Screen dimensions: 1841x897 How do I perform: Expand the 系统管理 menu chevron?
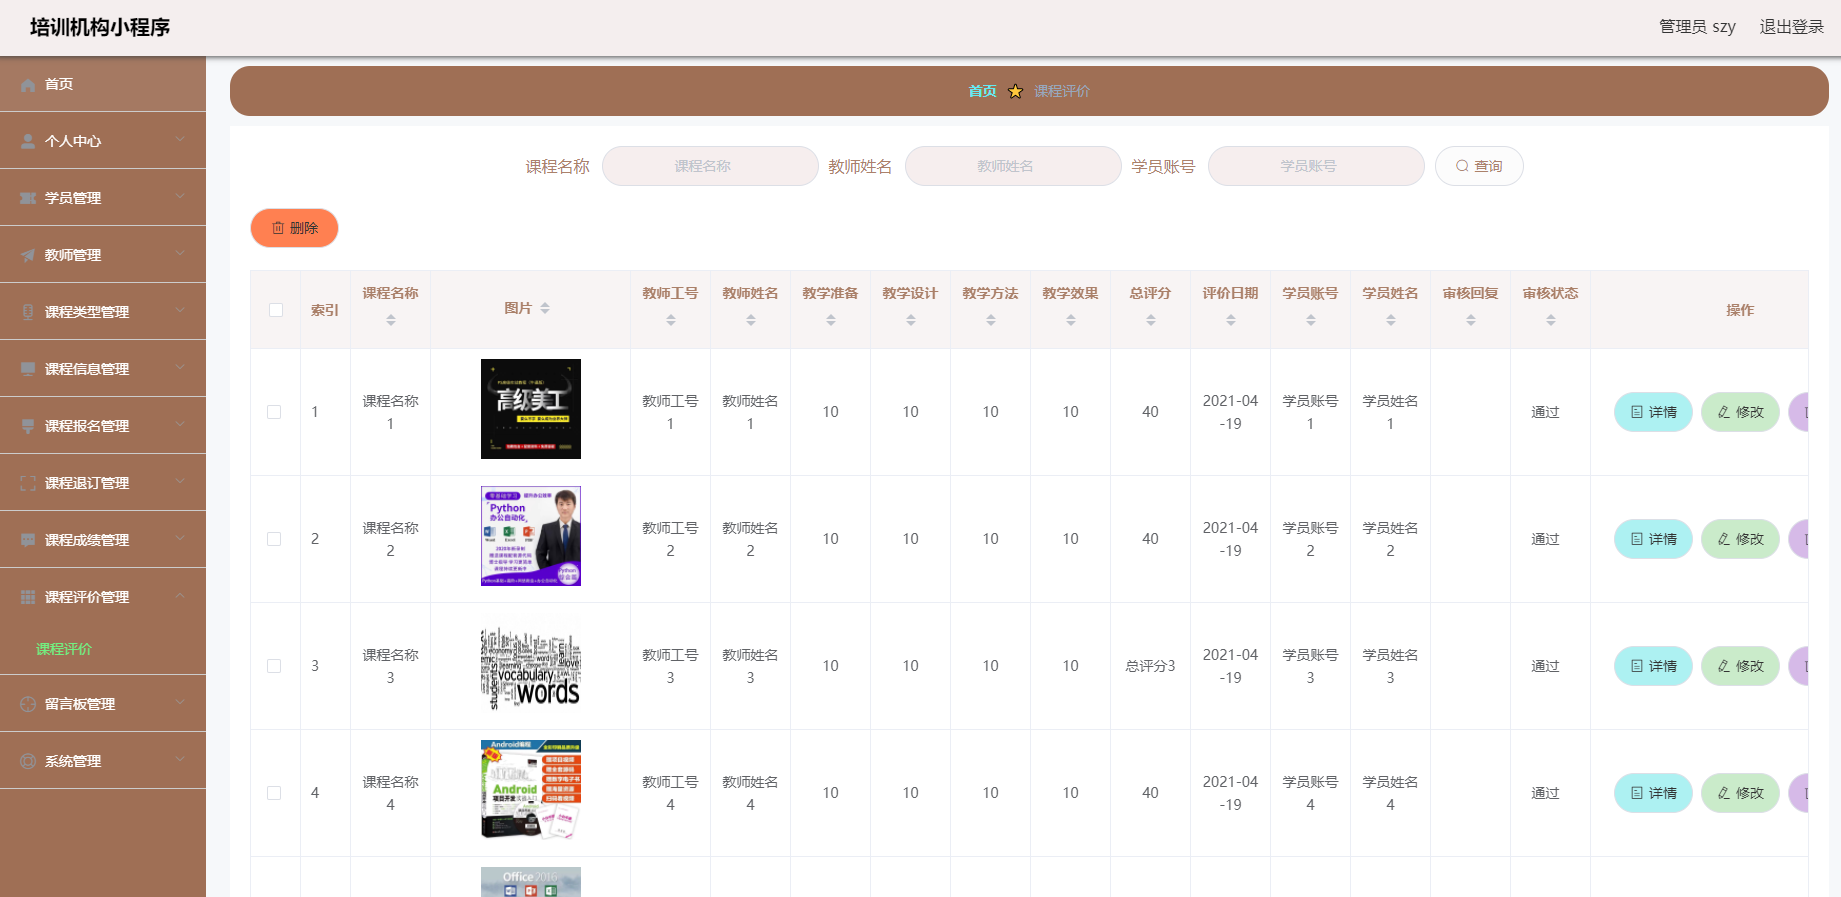click(x=180, y=760)
